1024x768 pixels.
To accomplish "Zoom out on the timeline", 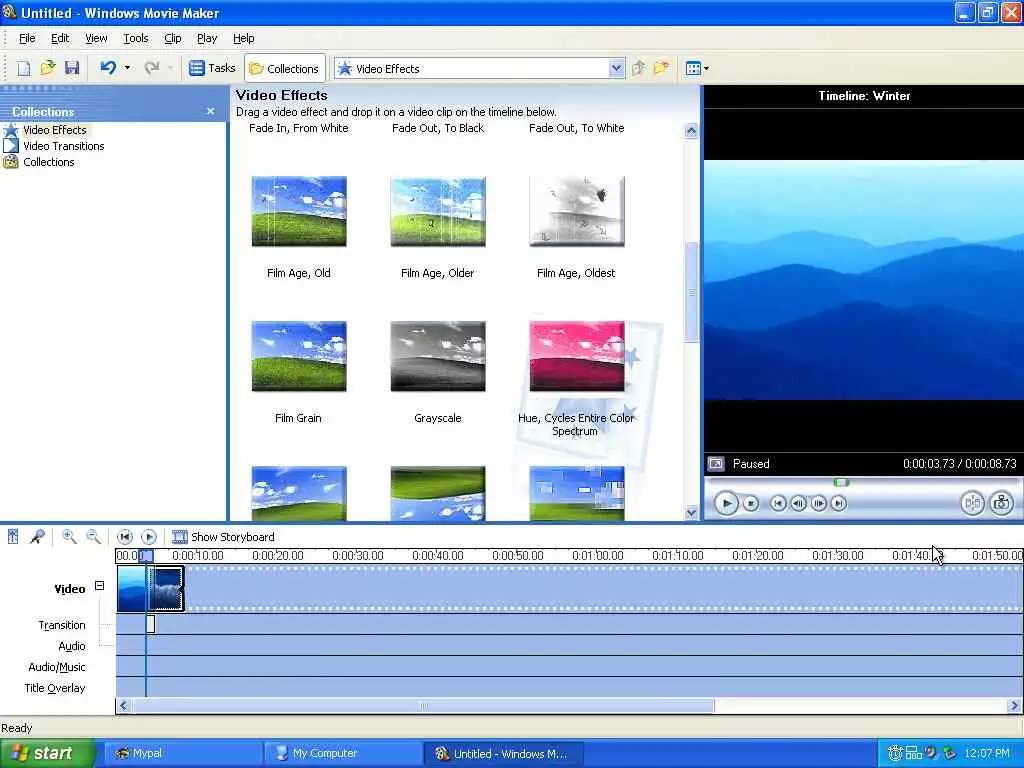I will click(93, 537).
